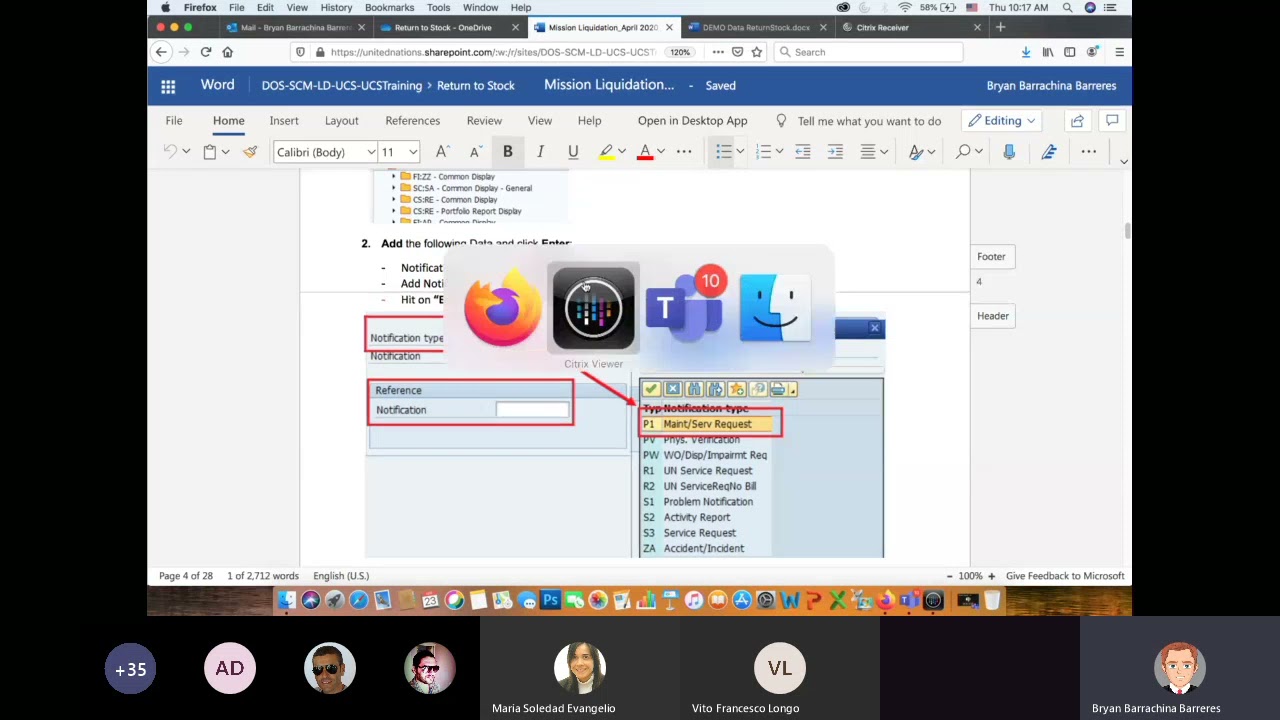Toggle Underline formatting
Viewport: 1280px width, 720px height.
click(x=573, y=152)
